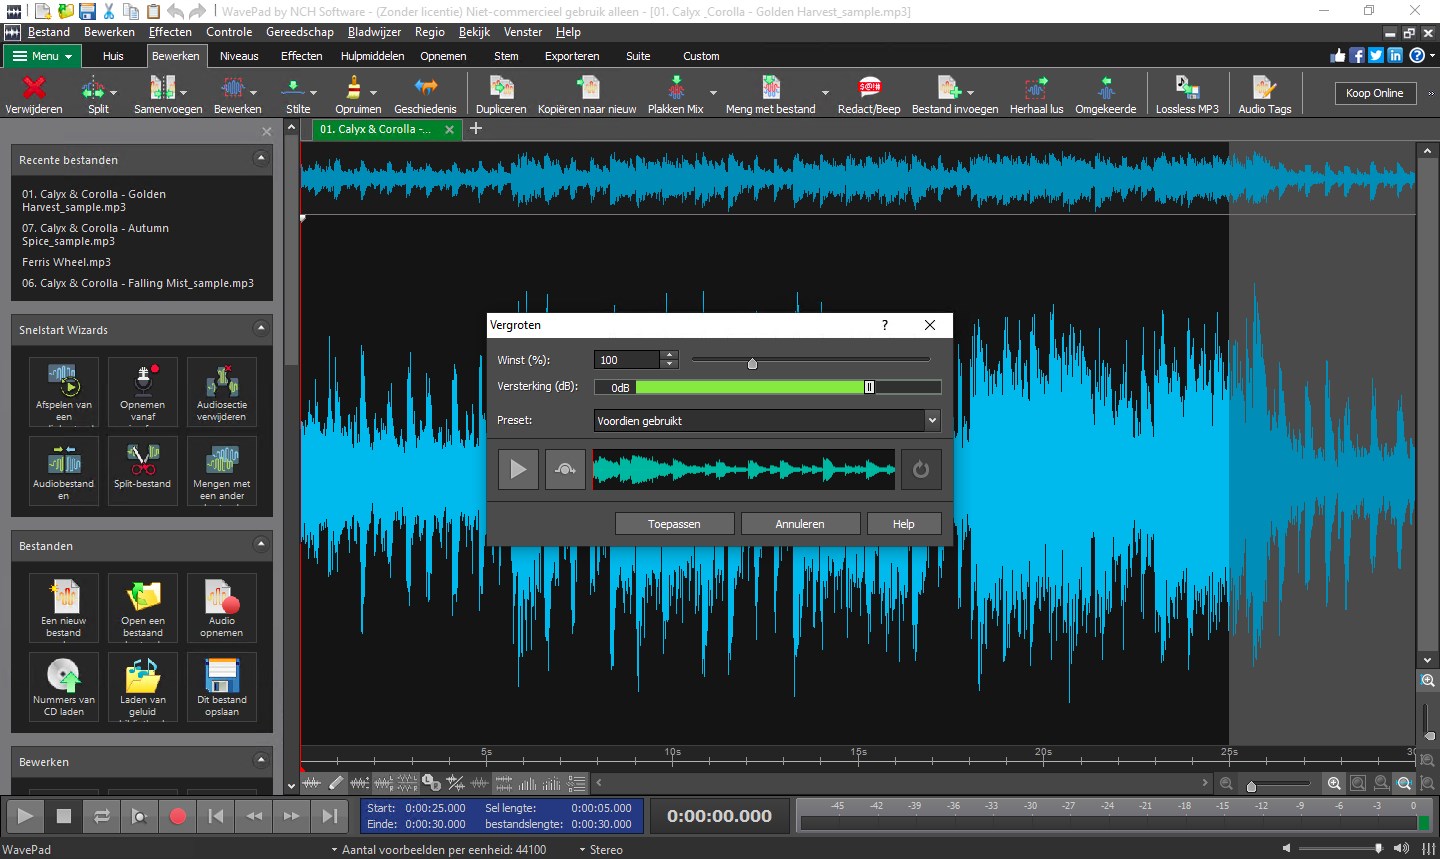Viewport: 1440px width, 859px height.
Task: Collapse the Snelstart Wizards panel
Action: pyautogui.click(x=261, y=329)
